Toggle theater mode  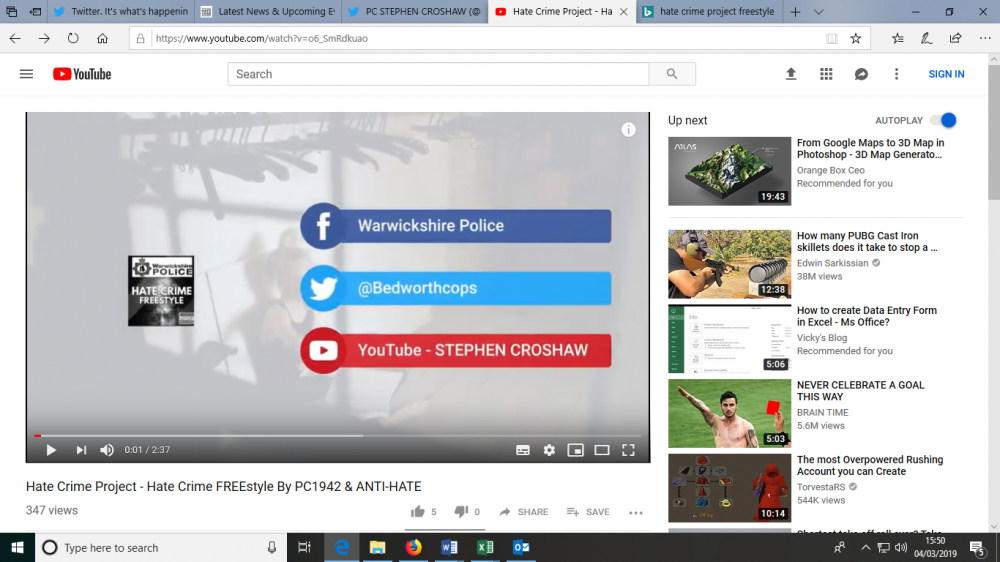coord(601,450)
